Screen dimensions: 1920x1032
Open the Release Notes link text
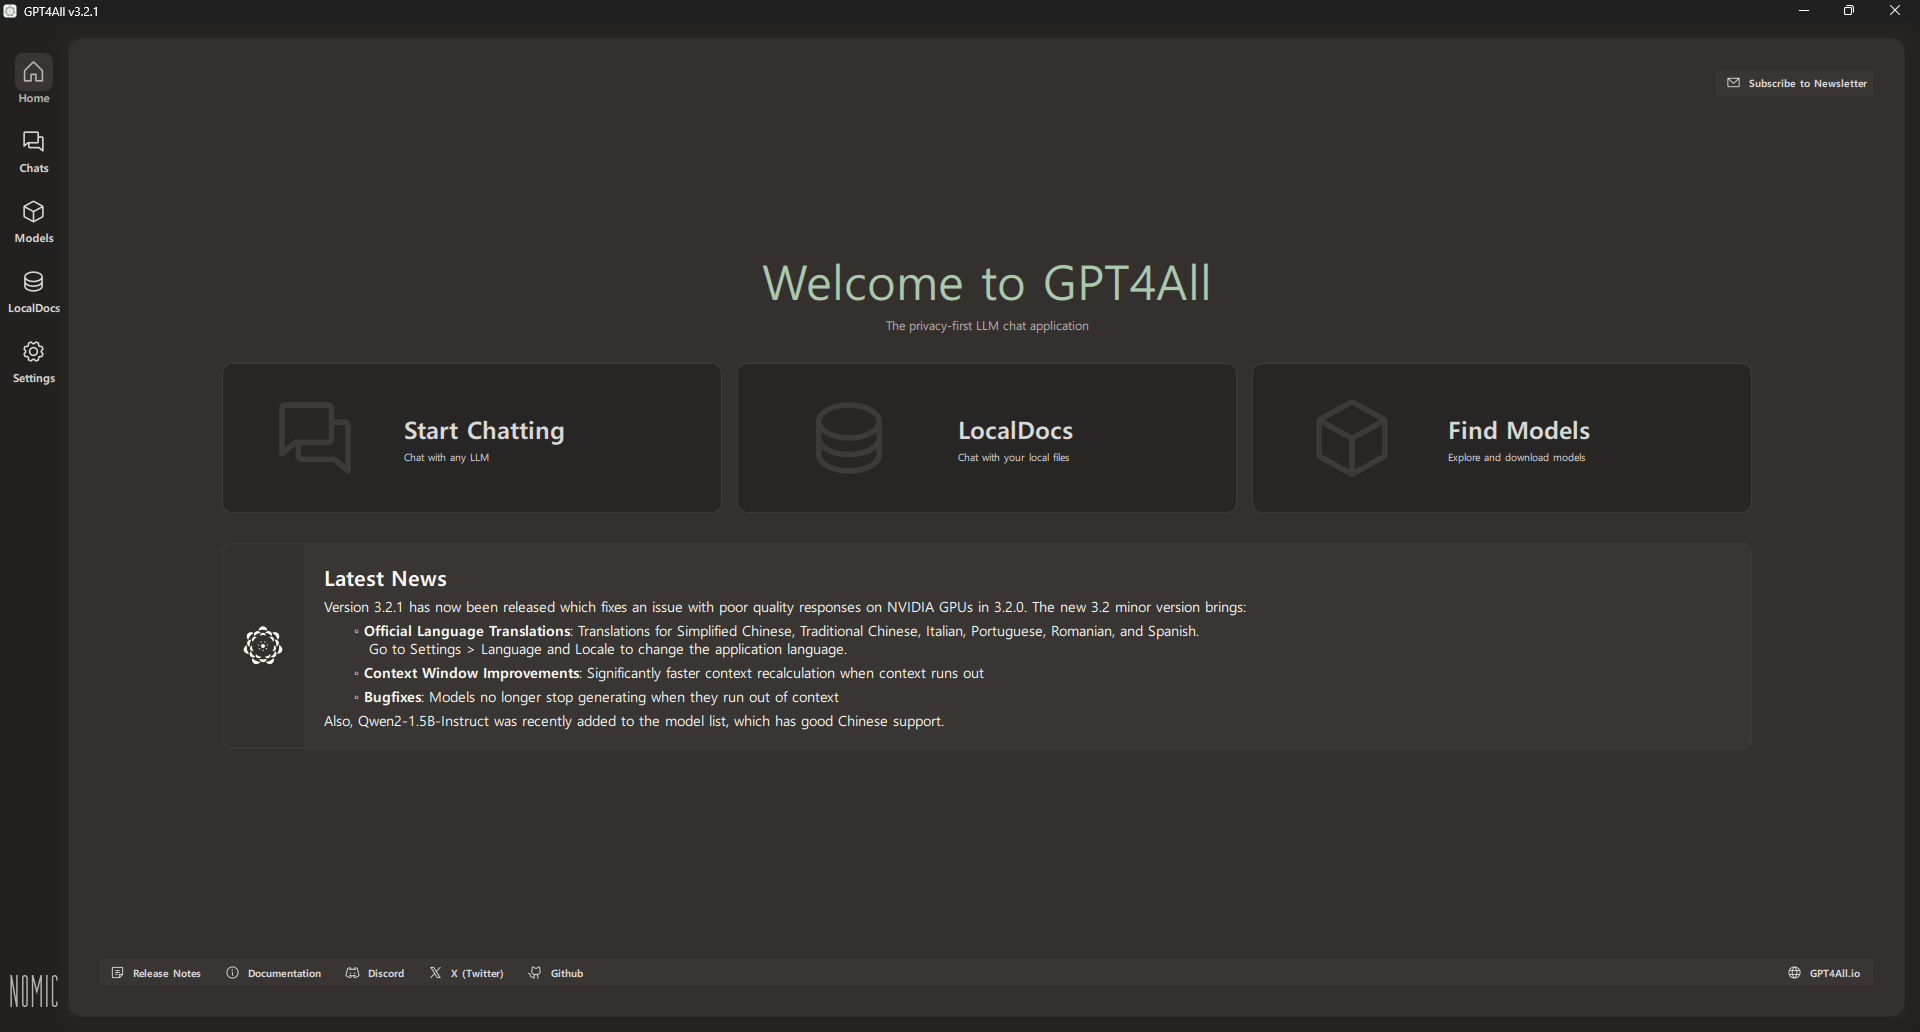point(166,973)
